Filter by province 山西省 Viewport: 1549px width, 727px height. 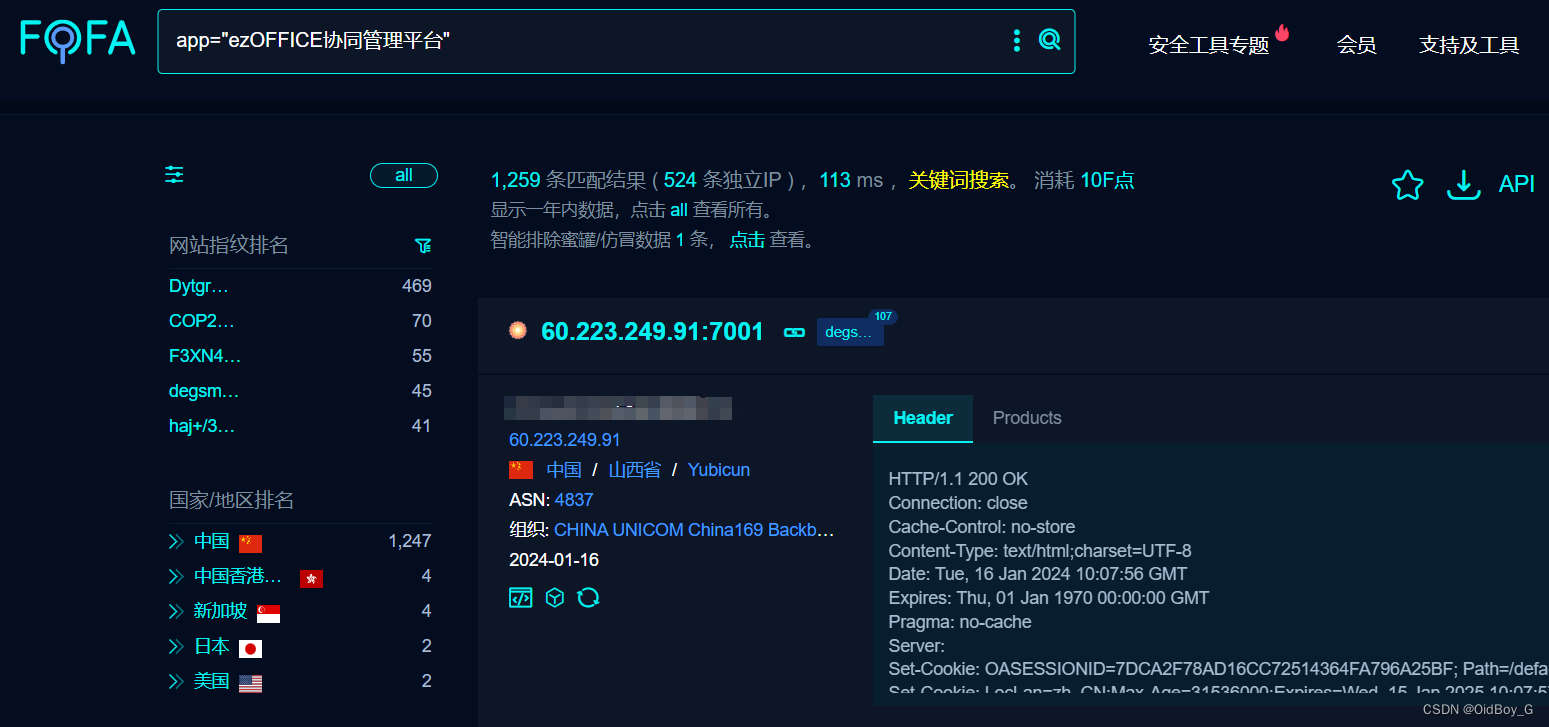pos(635,470)
